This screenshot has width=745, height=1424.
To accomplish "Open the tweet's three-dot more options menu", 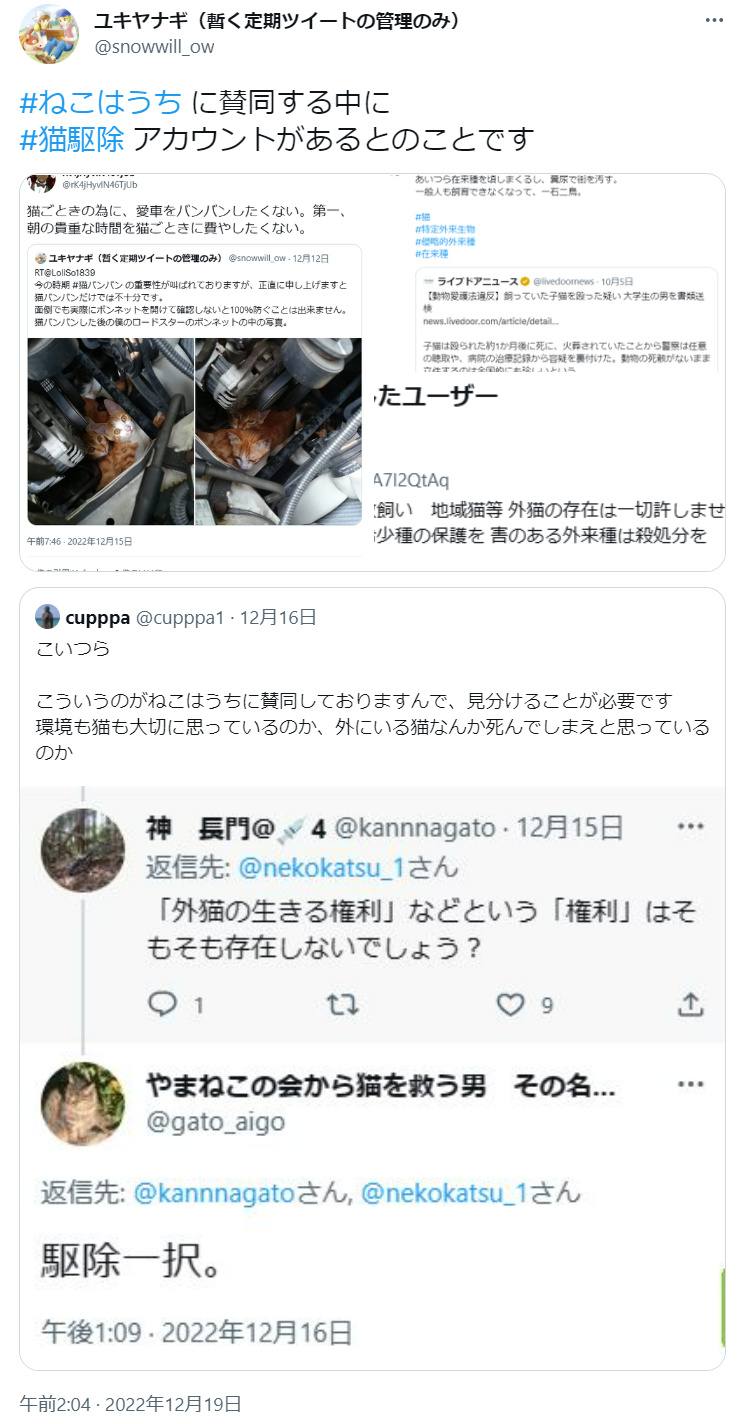I will point(714,20).
